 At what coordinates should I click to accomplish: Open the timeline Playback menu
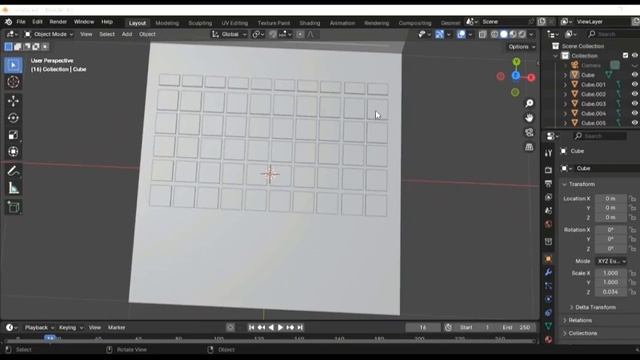point(39,327)
